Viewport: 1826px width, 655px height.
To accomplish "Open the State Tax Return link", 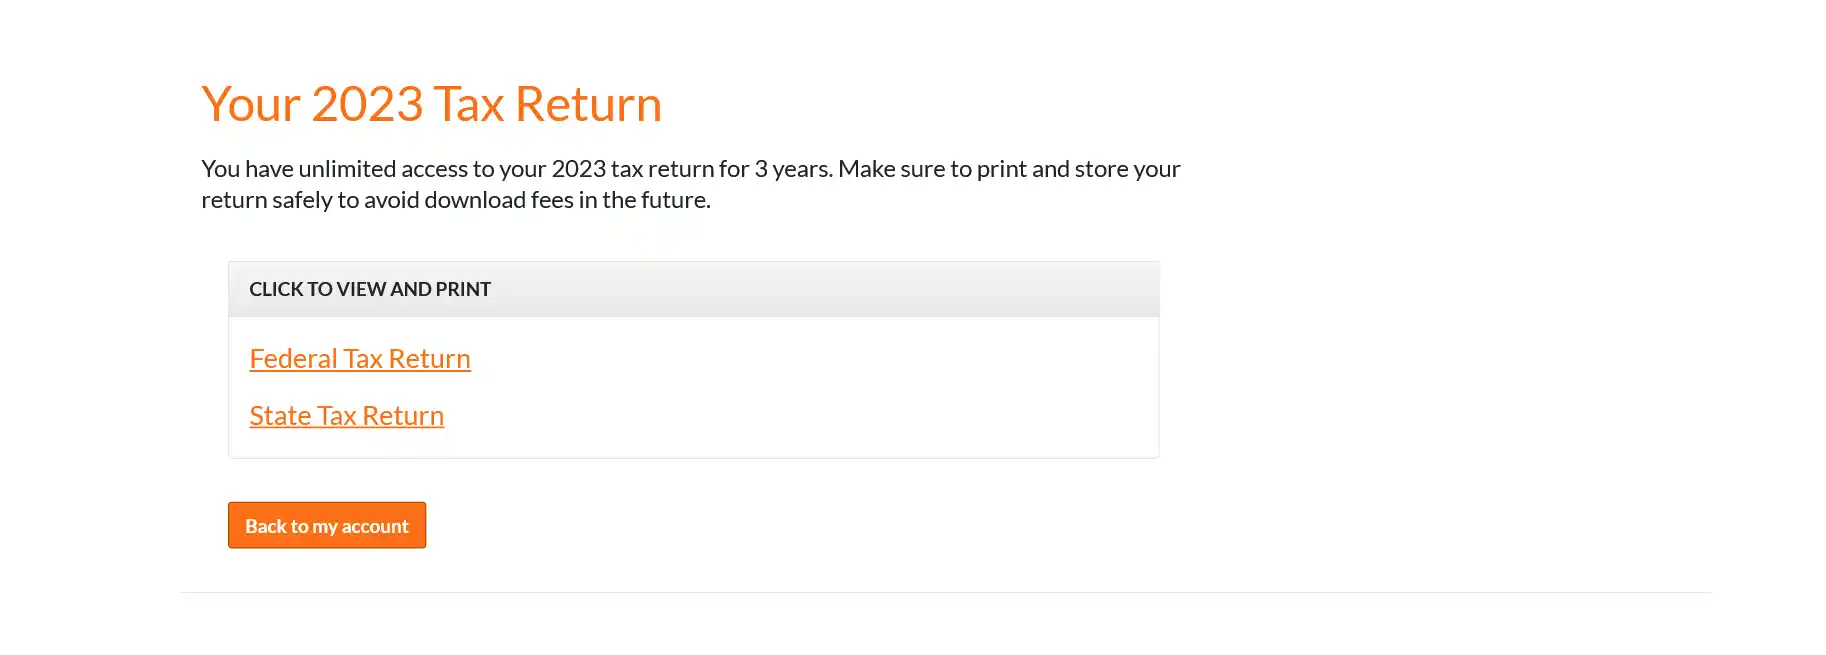I will pos(346,416).
